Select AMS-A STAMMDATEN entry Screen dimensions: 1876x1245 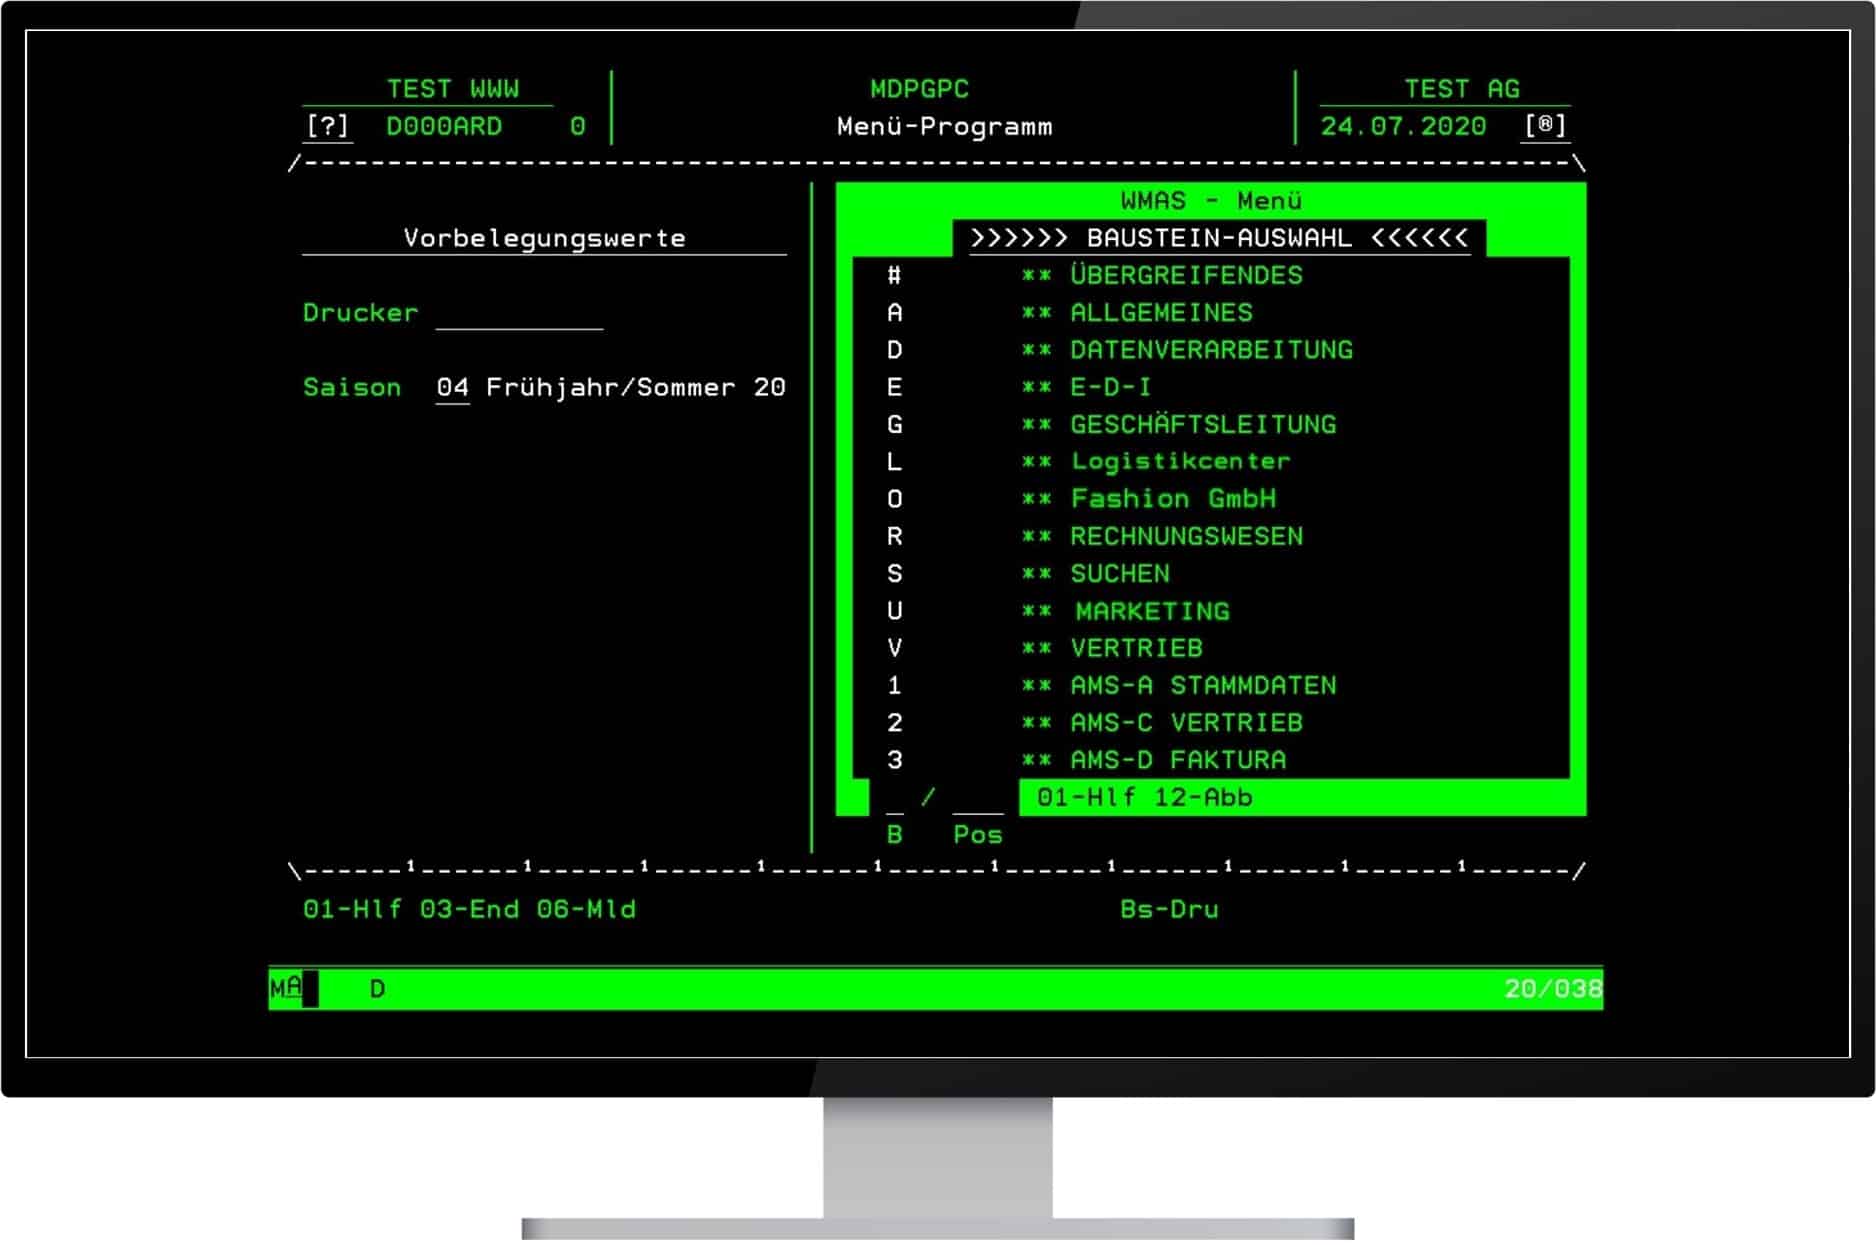click(x=1203, y=686)
